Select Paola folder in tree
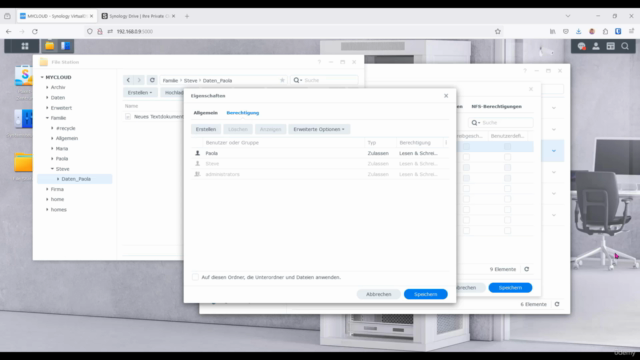This screenshot has height=360, width=640. coord(62,159)
